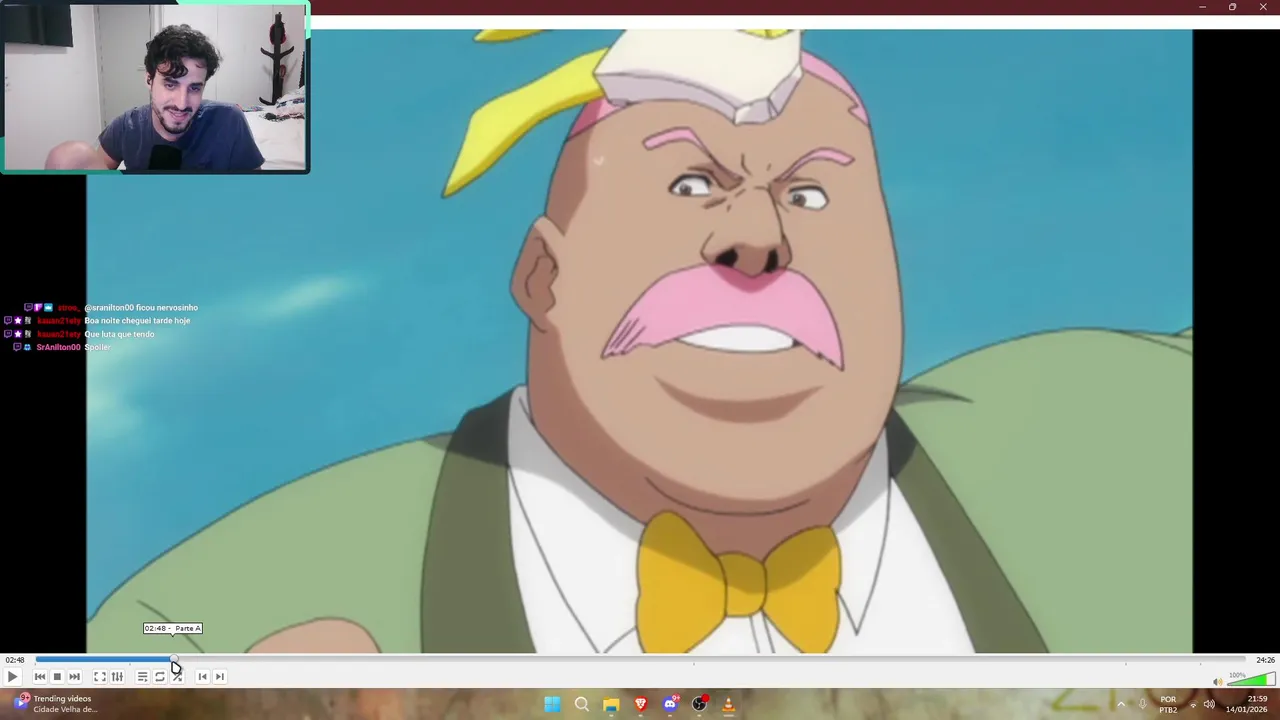1280x720 pixels.
Task: Click the username SrAnilton00 in chat
Action: click(58, 347)
